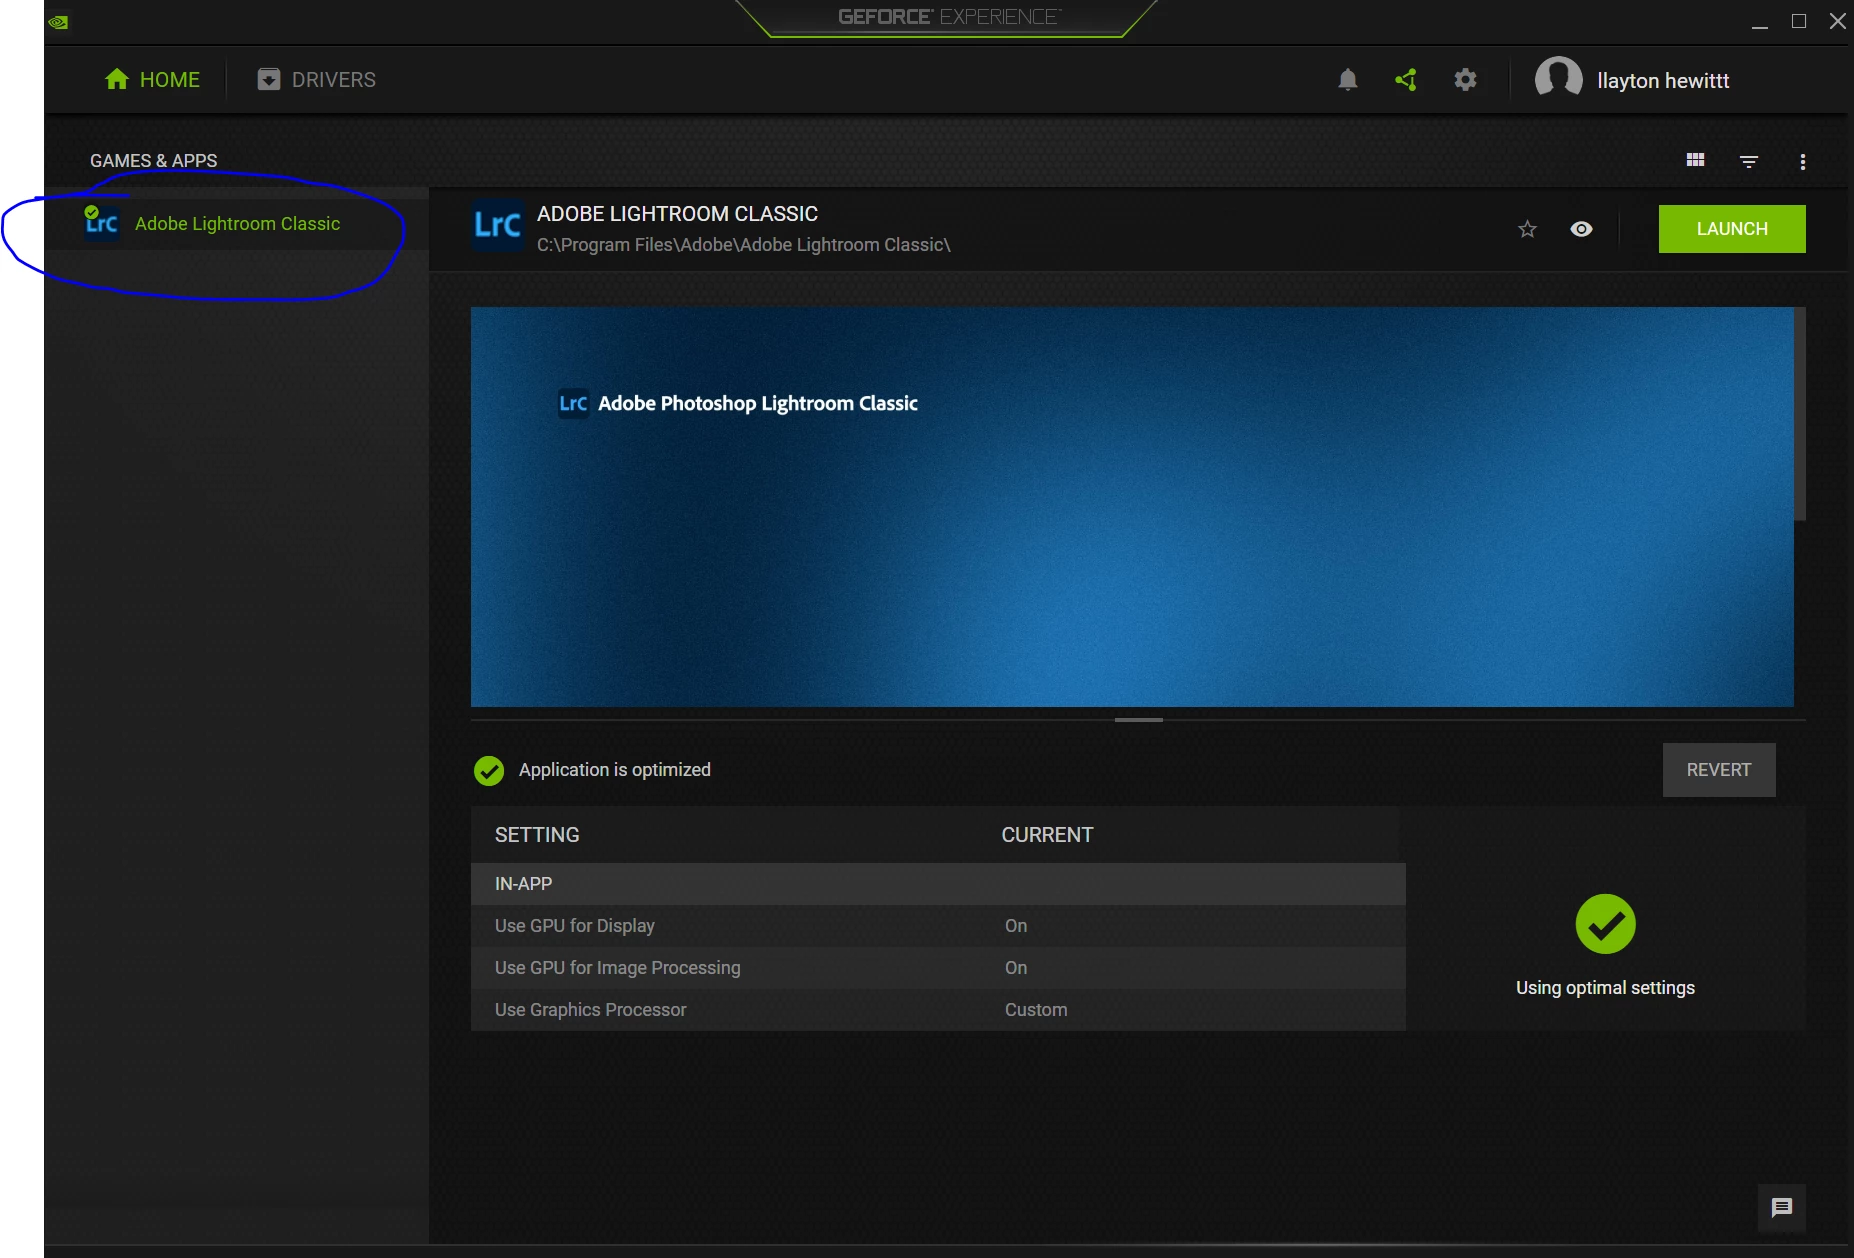Viewport: 1854px width, 1258px height.
Task: Click the NVIDIA logo in title bar
Action: (58, 22)
